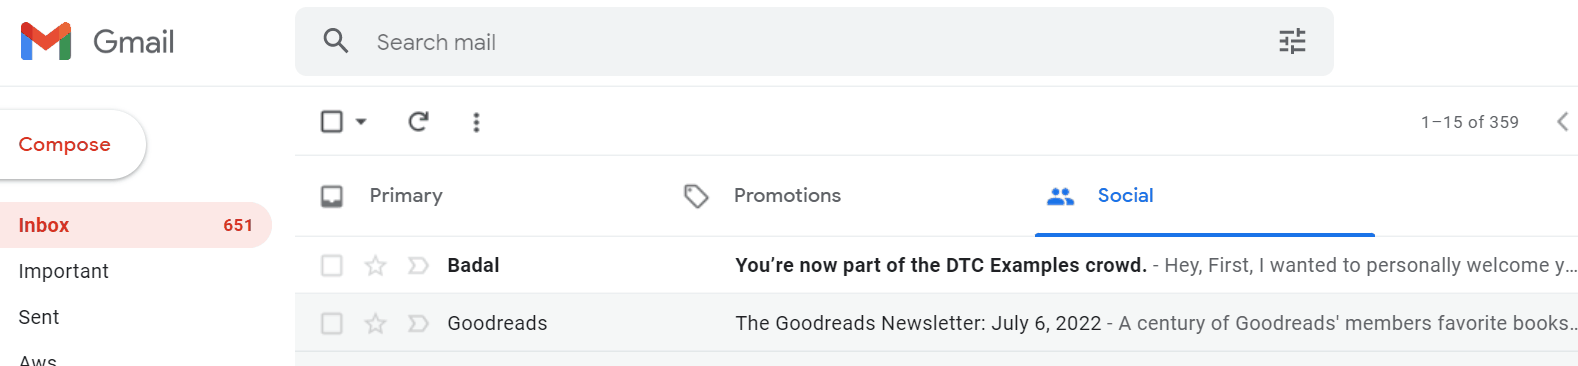Image resolution: width=1578 pixels, height=366 pixels.
Task: Open search filter options icon
Action: point(1292,41)
